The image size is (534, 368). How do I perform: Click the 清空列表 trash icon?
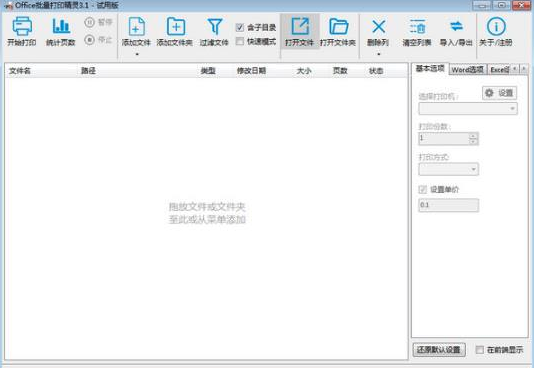(x=418, y=26)
